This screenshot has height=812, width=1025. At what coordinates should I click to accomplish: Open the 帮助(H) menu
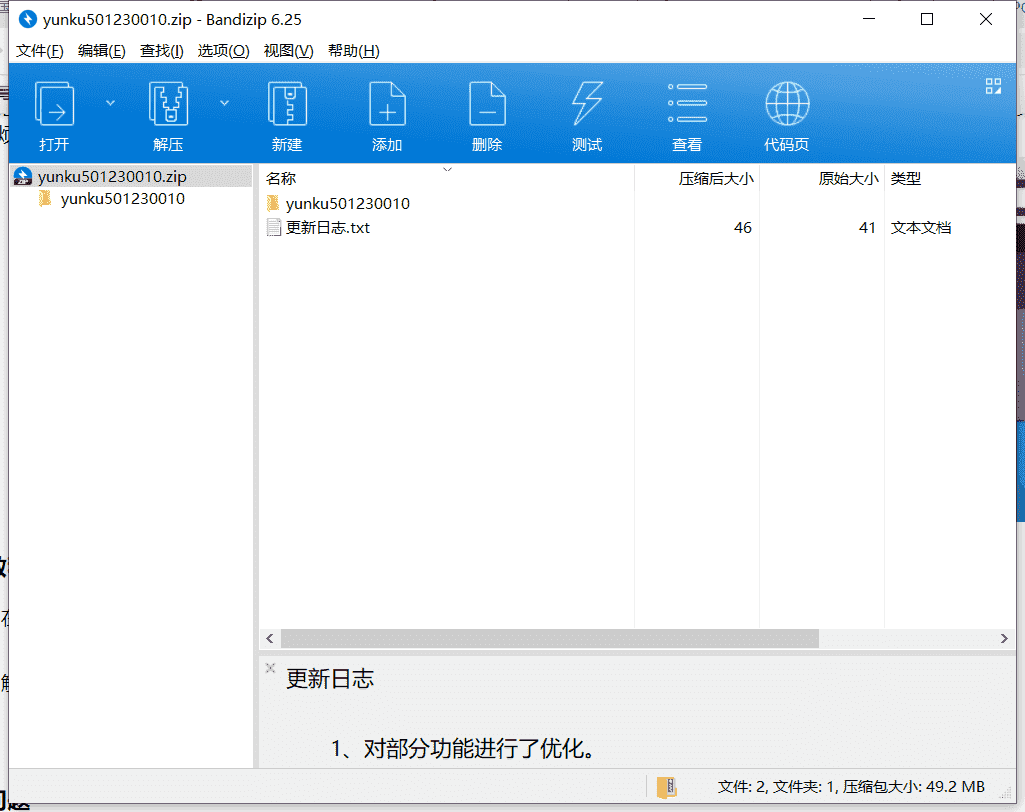pyautogui.click(x=354, y=51)
